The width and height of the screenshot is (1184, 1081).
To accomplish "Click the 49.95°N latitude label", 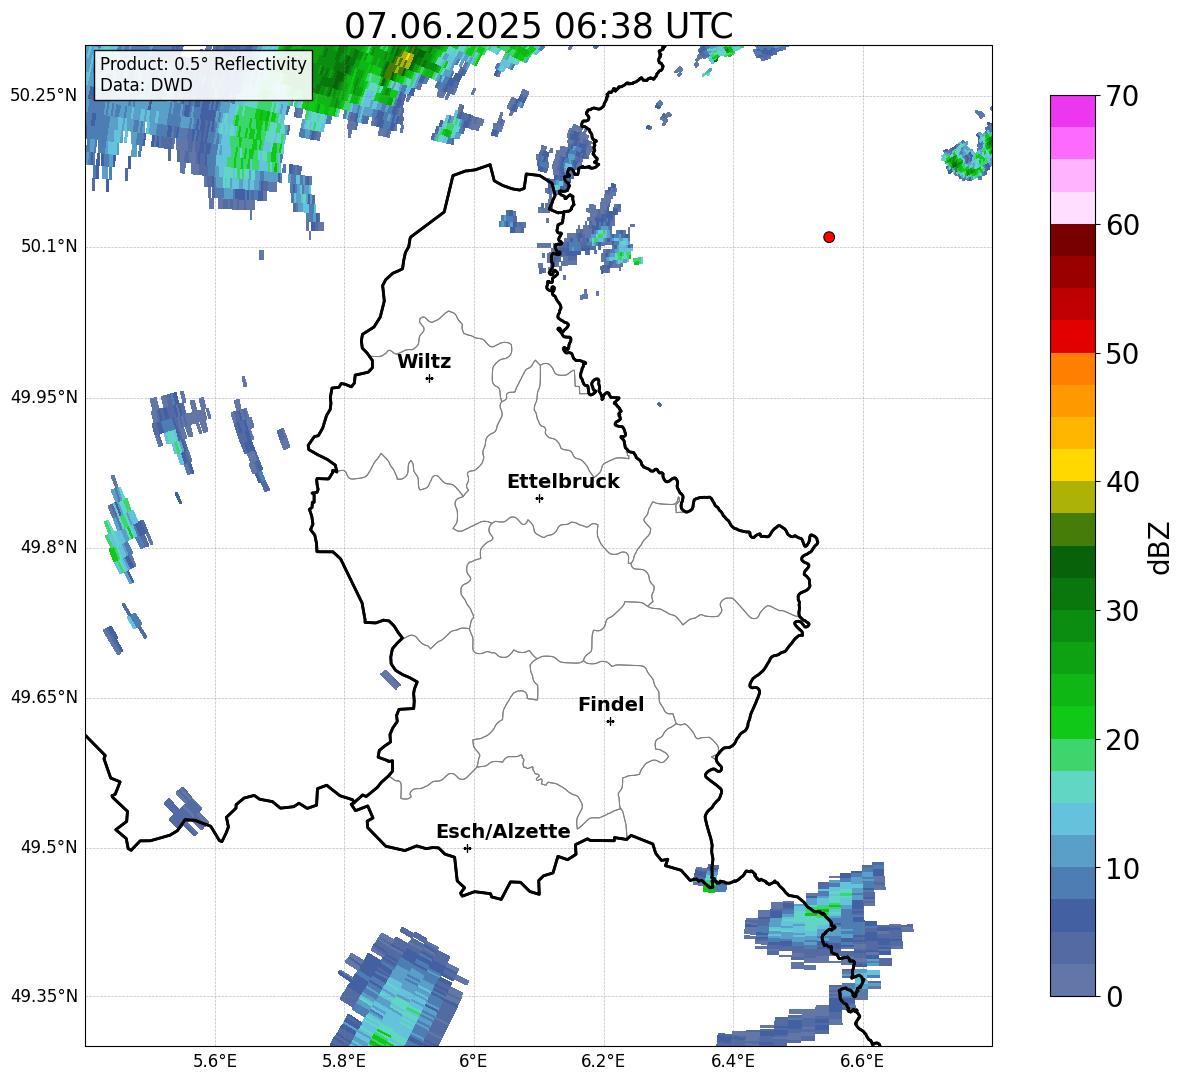I will click(44, 397).
